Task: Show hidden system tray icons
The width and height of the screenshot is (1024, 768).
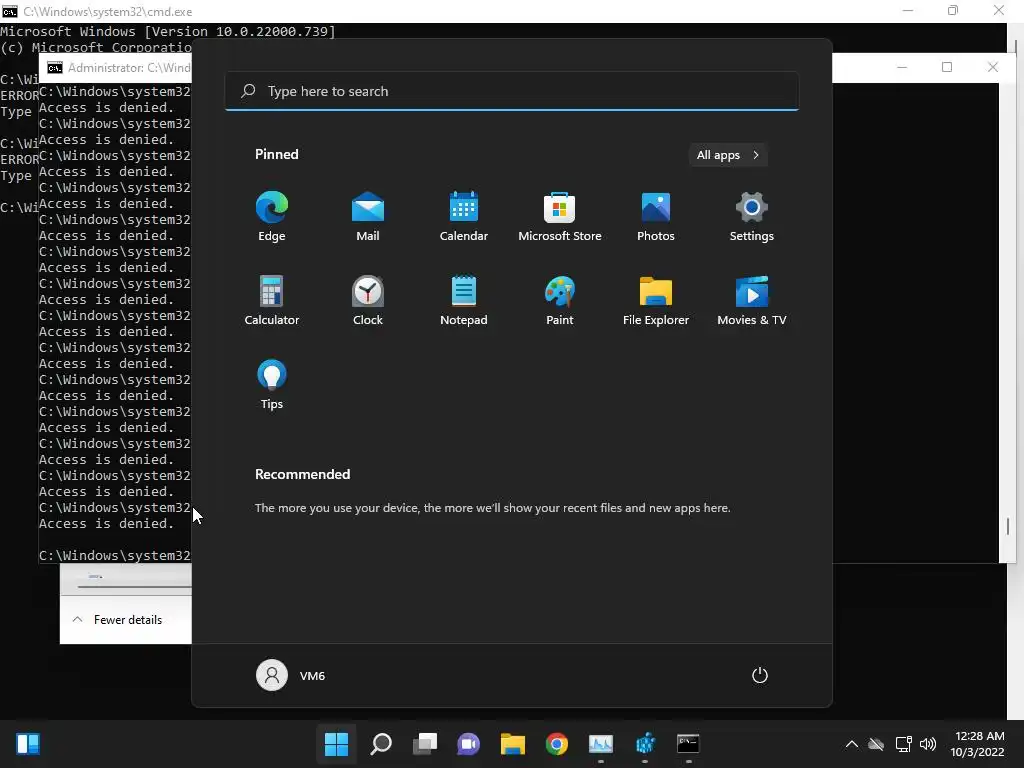Action: coord(852,744)
